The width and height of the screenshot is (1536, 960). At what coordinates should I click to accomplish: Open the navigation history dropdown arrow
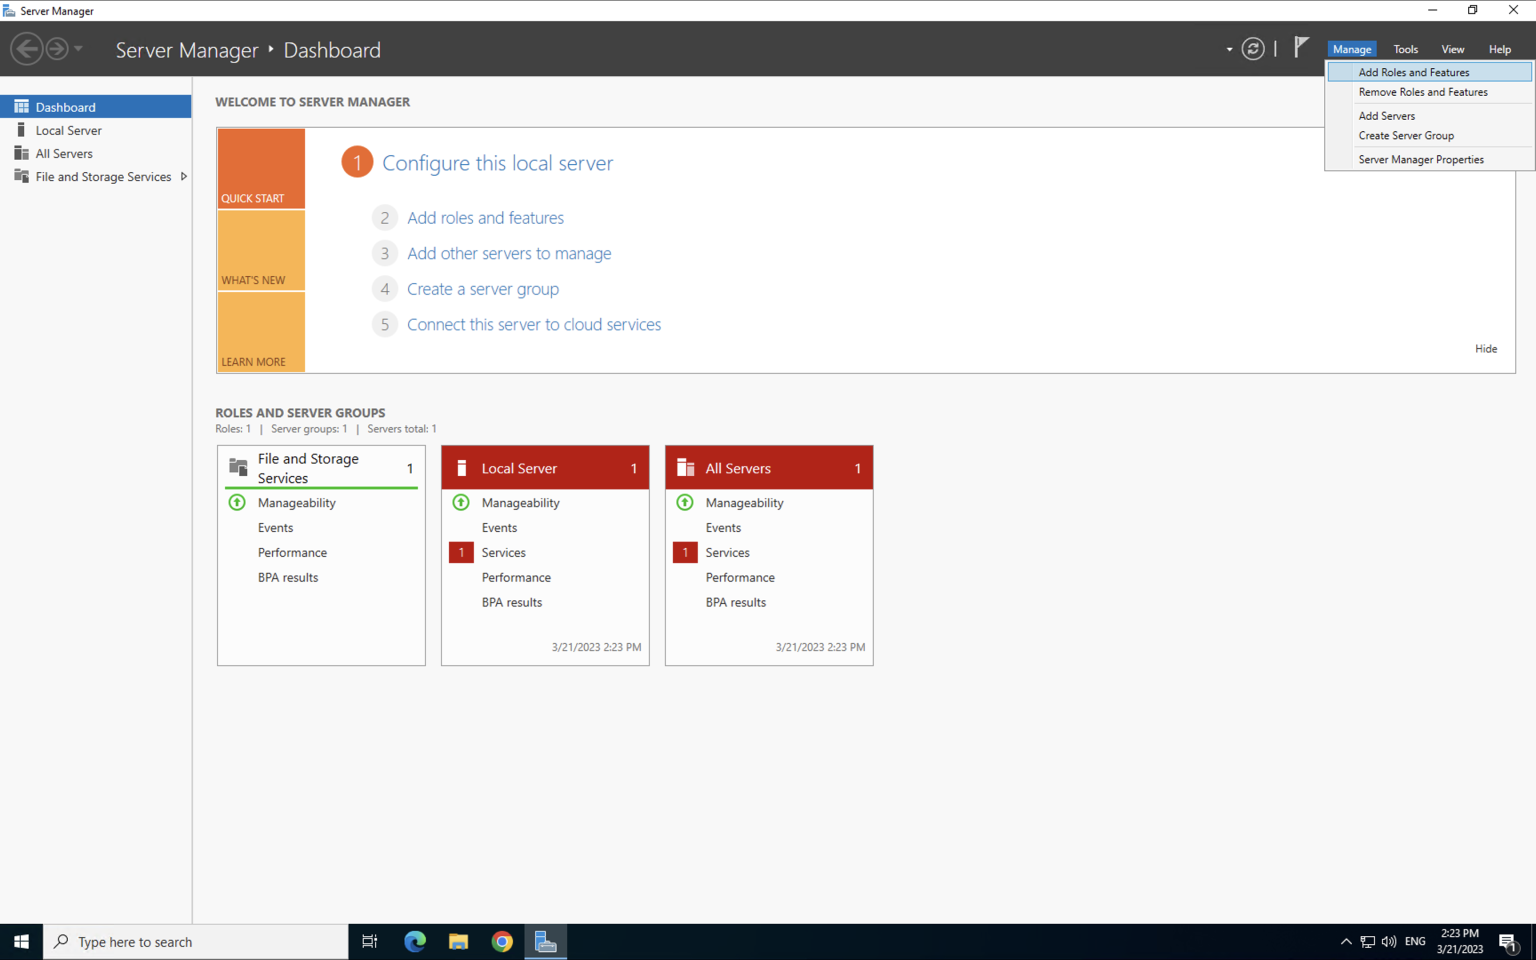(x=78, y=49)
